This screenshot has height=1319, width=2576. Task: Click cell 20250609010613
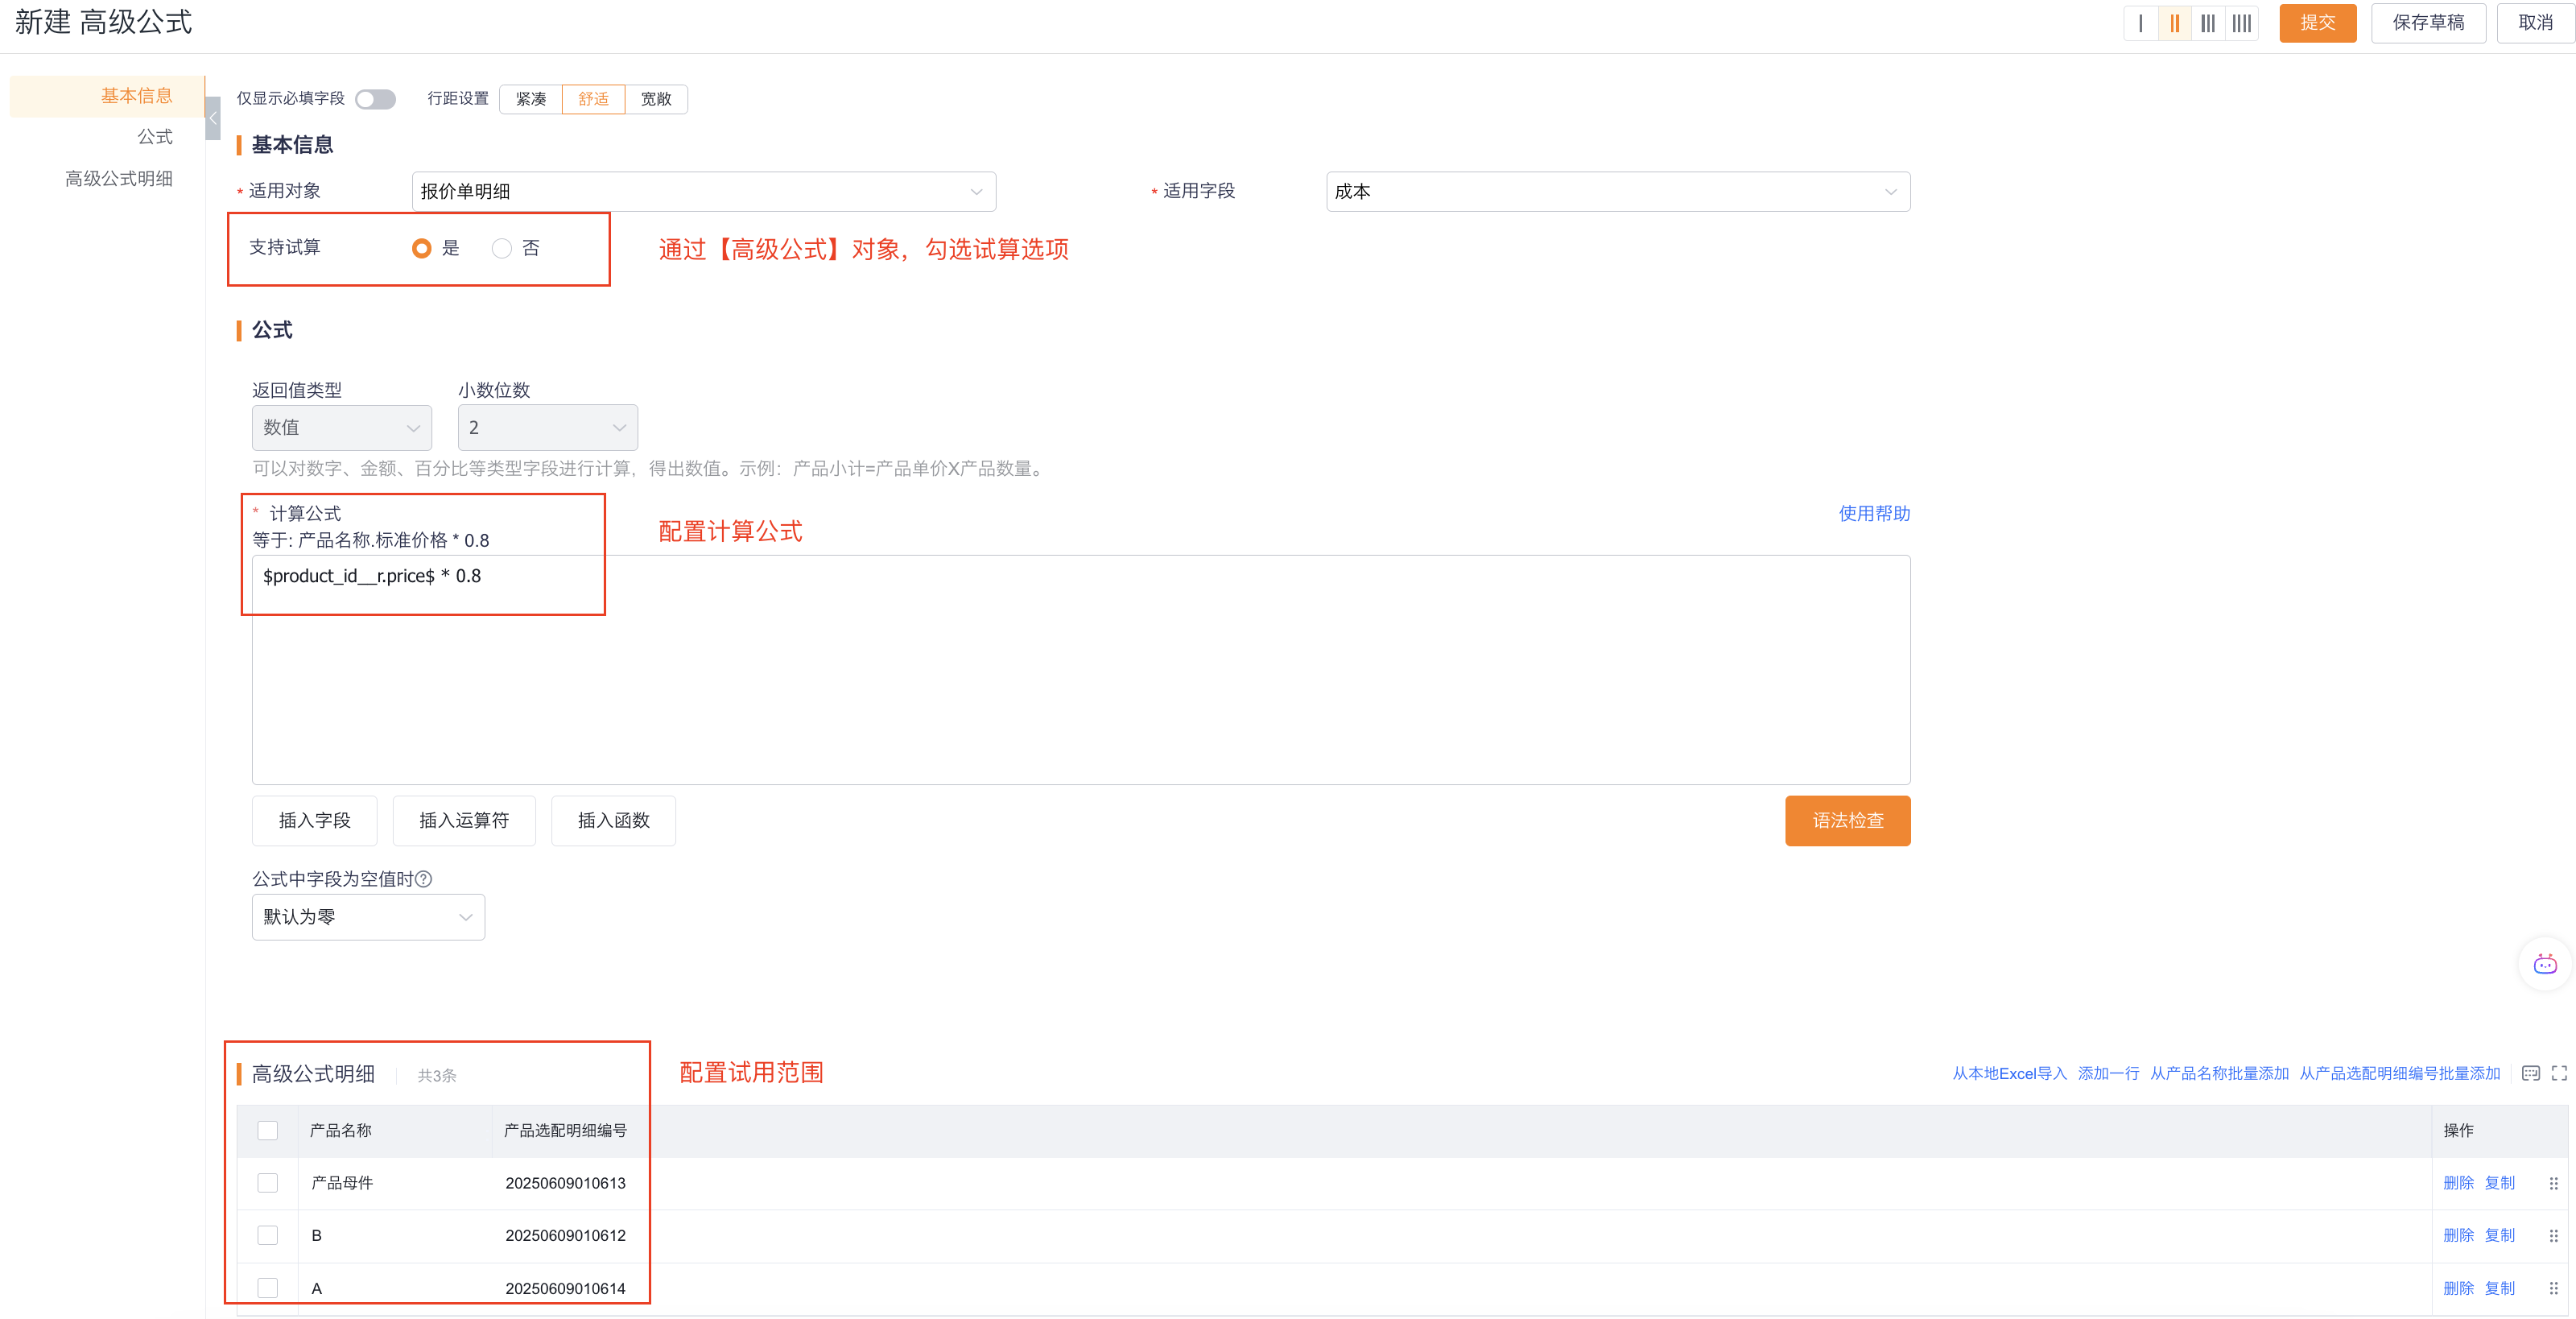pos(565,1183)
